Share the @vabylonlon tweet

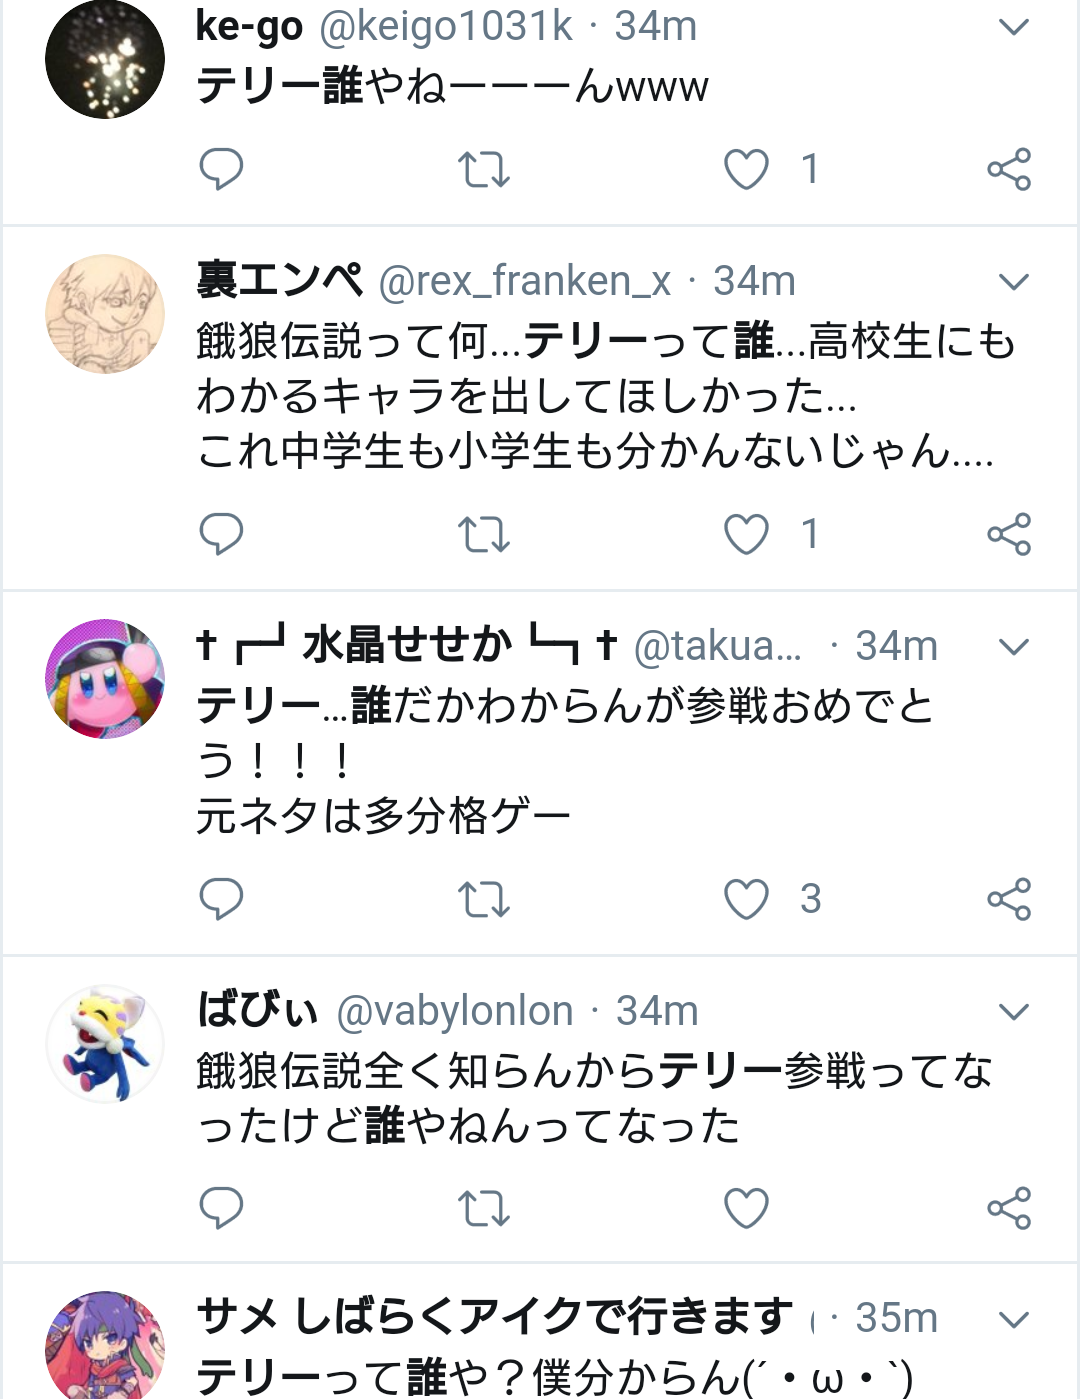(1009, 1208)
